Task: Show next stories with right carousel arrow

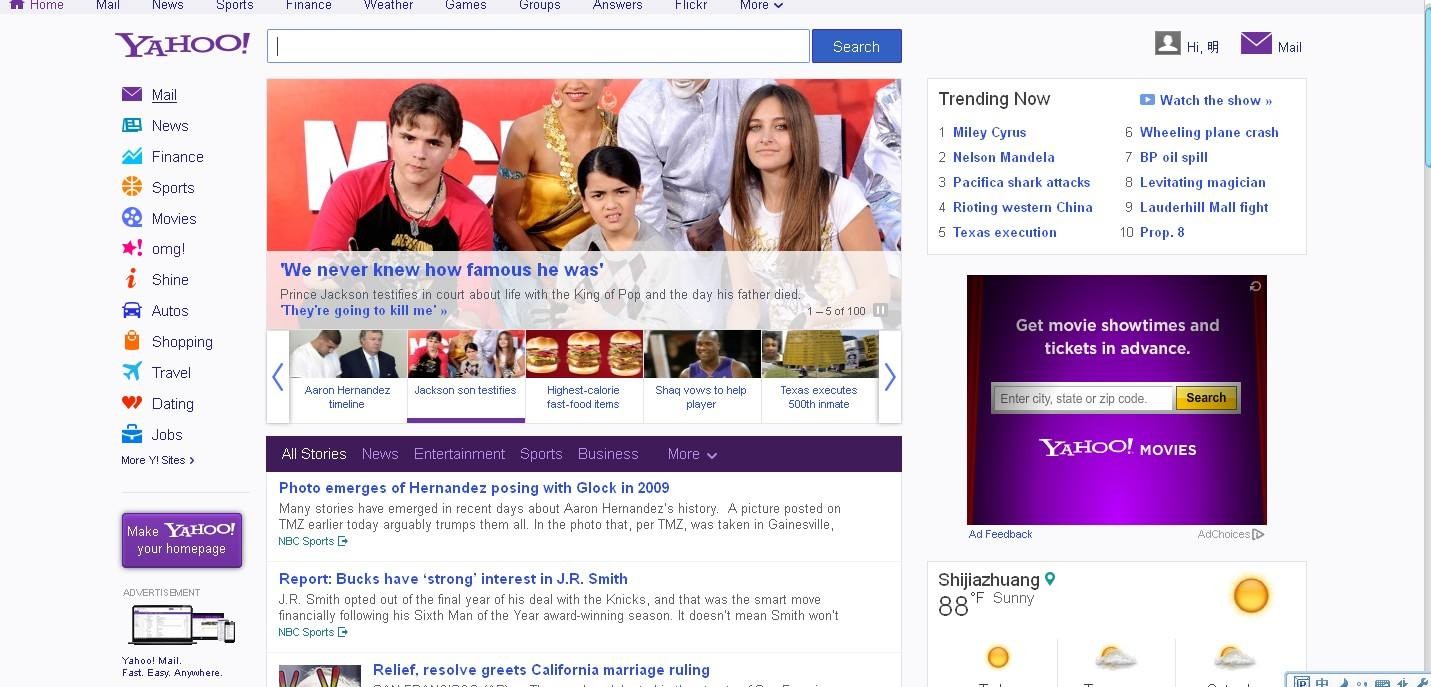Action: tap(889, 377)
